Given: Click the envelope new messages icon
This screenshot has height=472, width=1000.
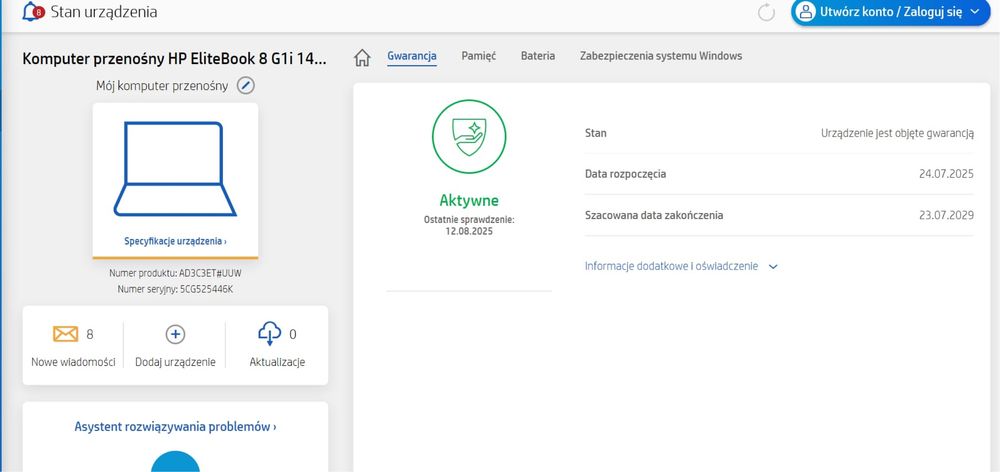Looking at the screenshot, I should point(65,334).
